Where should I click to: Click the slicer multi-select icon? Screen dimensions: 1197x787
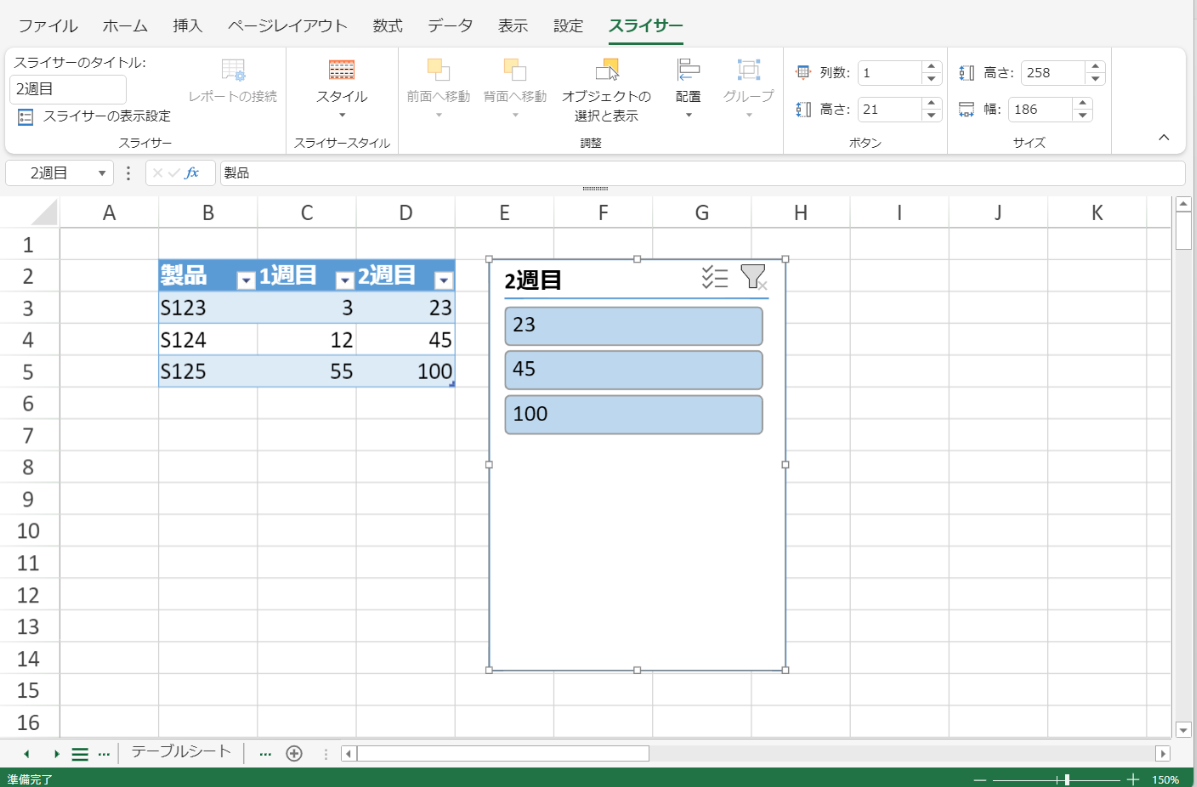(714, 278)
